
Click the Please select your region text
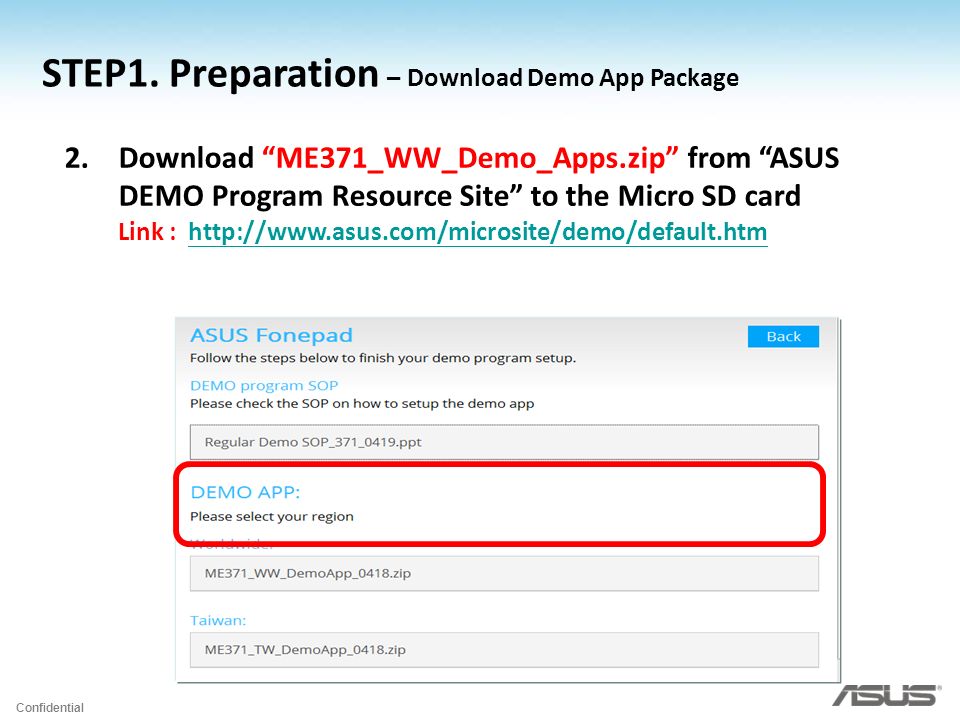click(x=272, y=517)
